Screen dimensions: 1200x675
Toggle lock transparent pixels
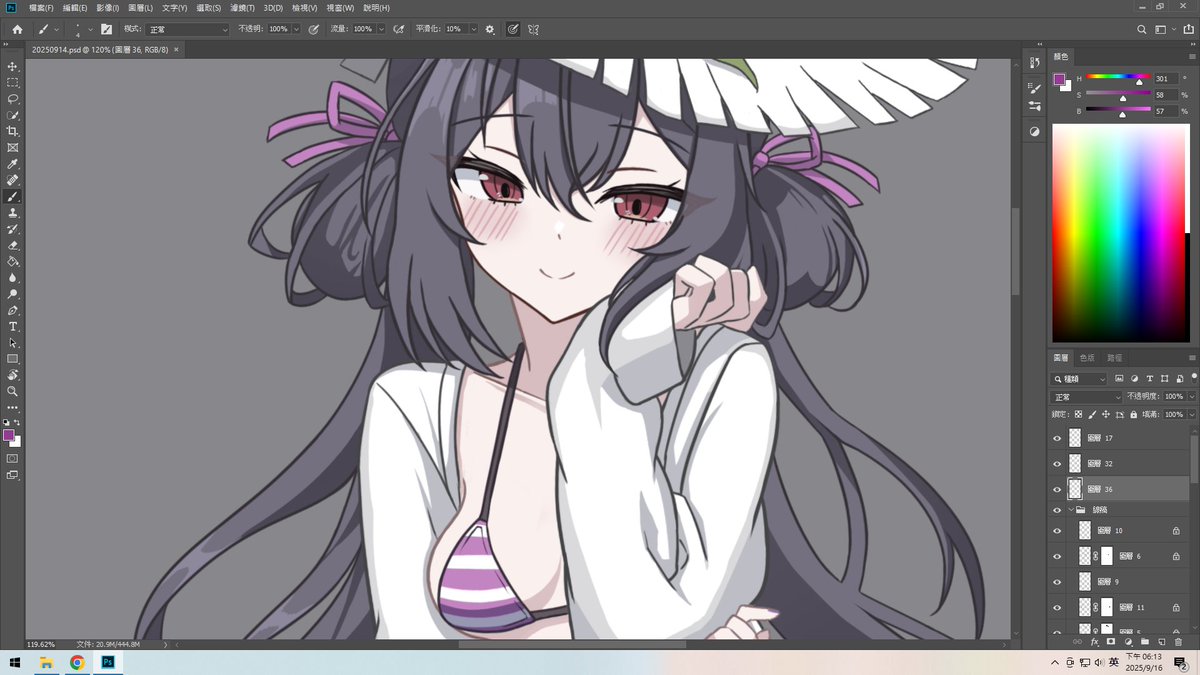click(1077, 414)
